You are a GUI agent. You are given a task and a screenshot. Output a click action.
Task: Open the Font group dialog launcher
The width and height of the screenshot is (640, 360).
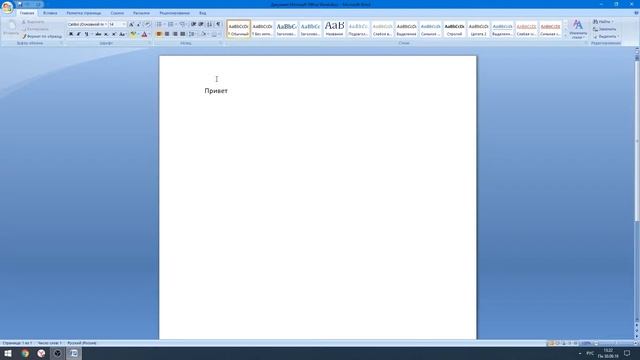pyautogui.click(x=149, y=43)
